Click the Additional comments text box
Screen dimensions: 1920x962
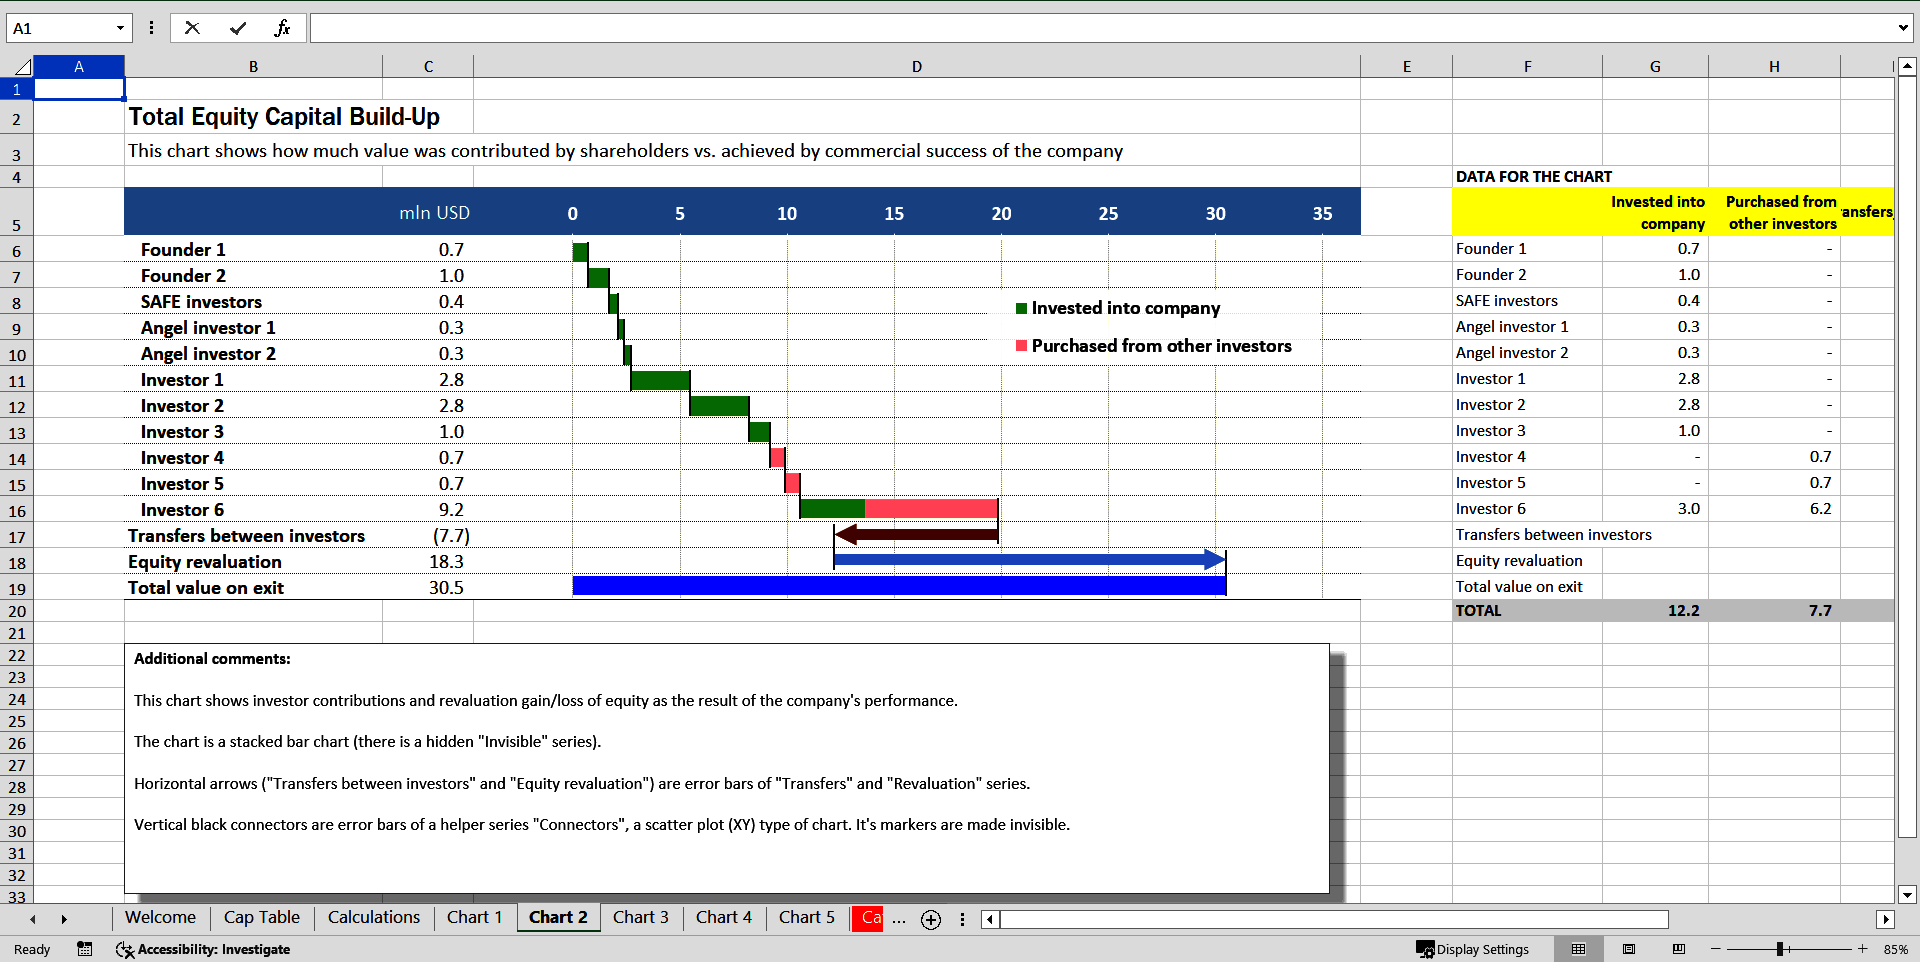point(727,768)
